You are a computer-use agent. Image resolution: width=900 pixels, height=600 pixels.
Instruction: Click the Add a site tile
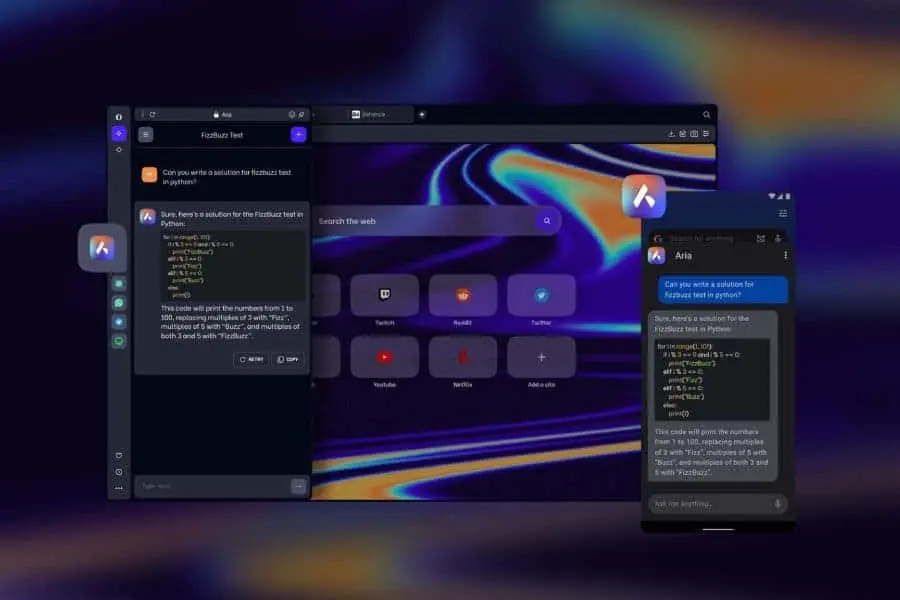tap(541, 357)
